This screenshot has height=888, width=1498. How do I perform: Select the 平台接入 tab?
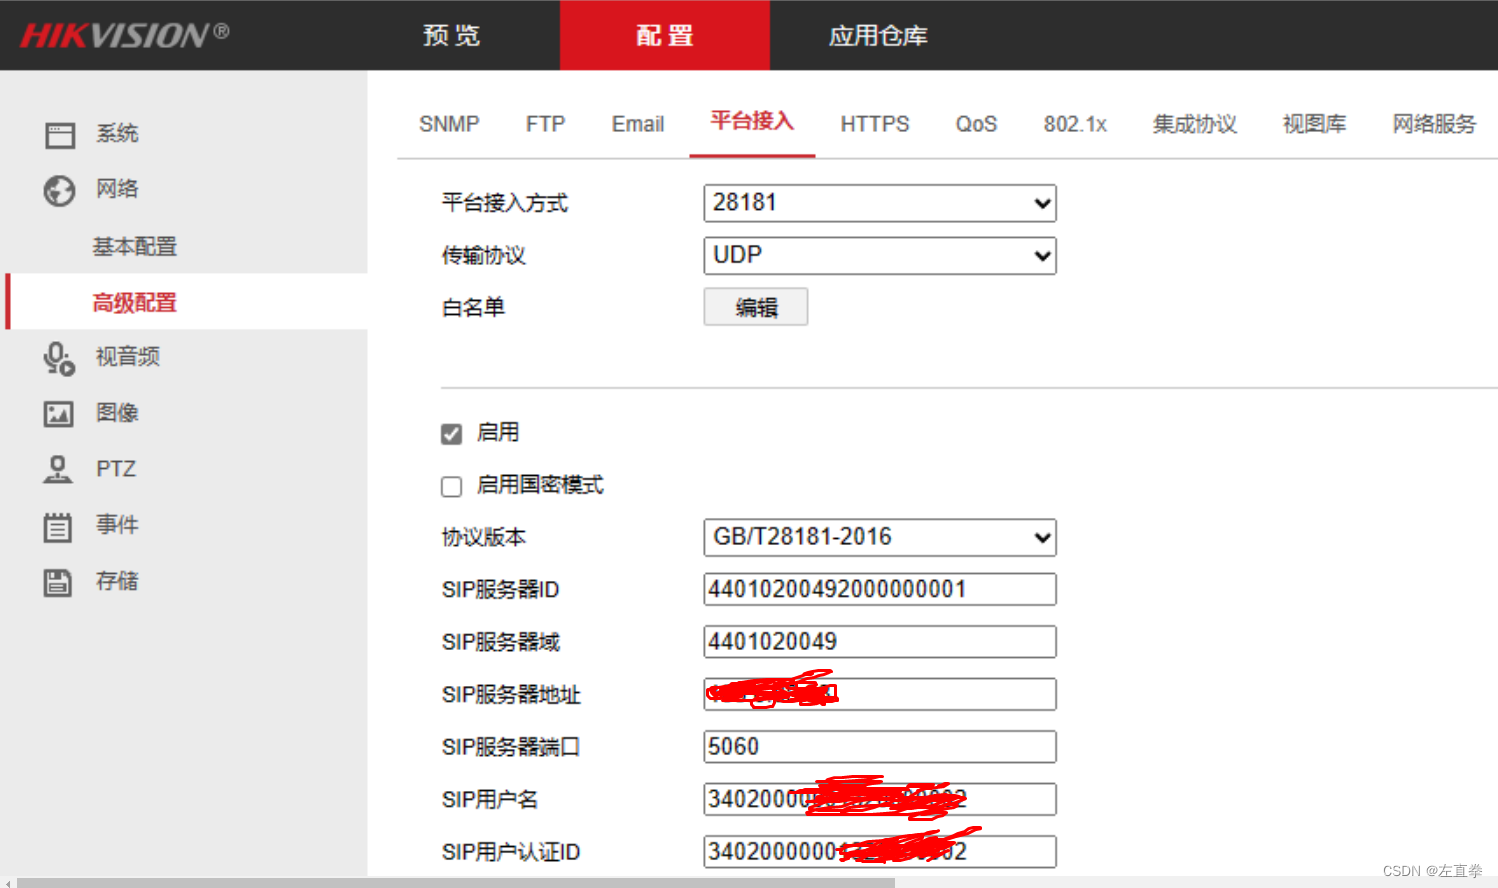(752, 122)
